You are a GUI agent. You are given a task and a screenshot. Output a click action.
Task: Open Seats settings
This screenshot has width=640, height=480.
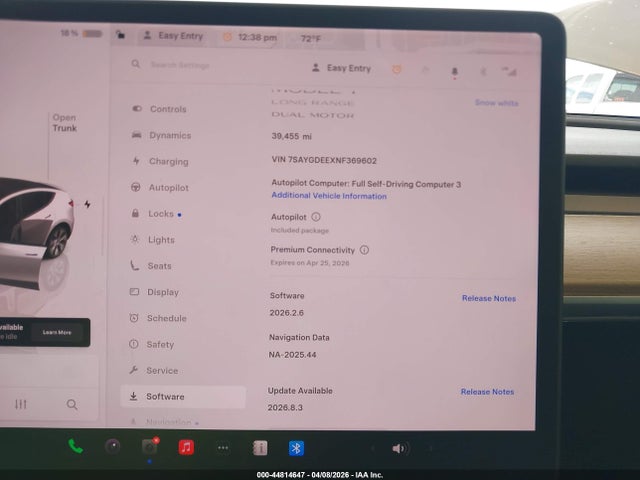point(150,266)
